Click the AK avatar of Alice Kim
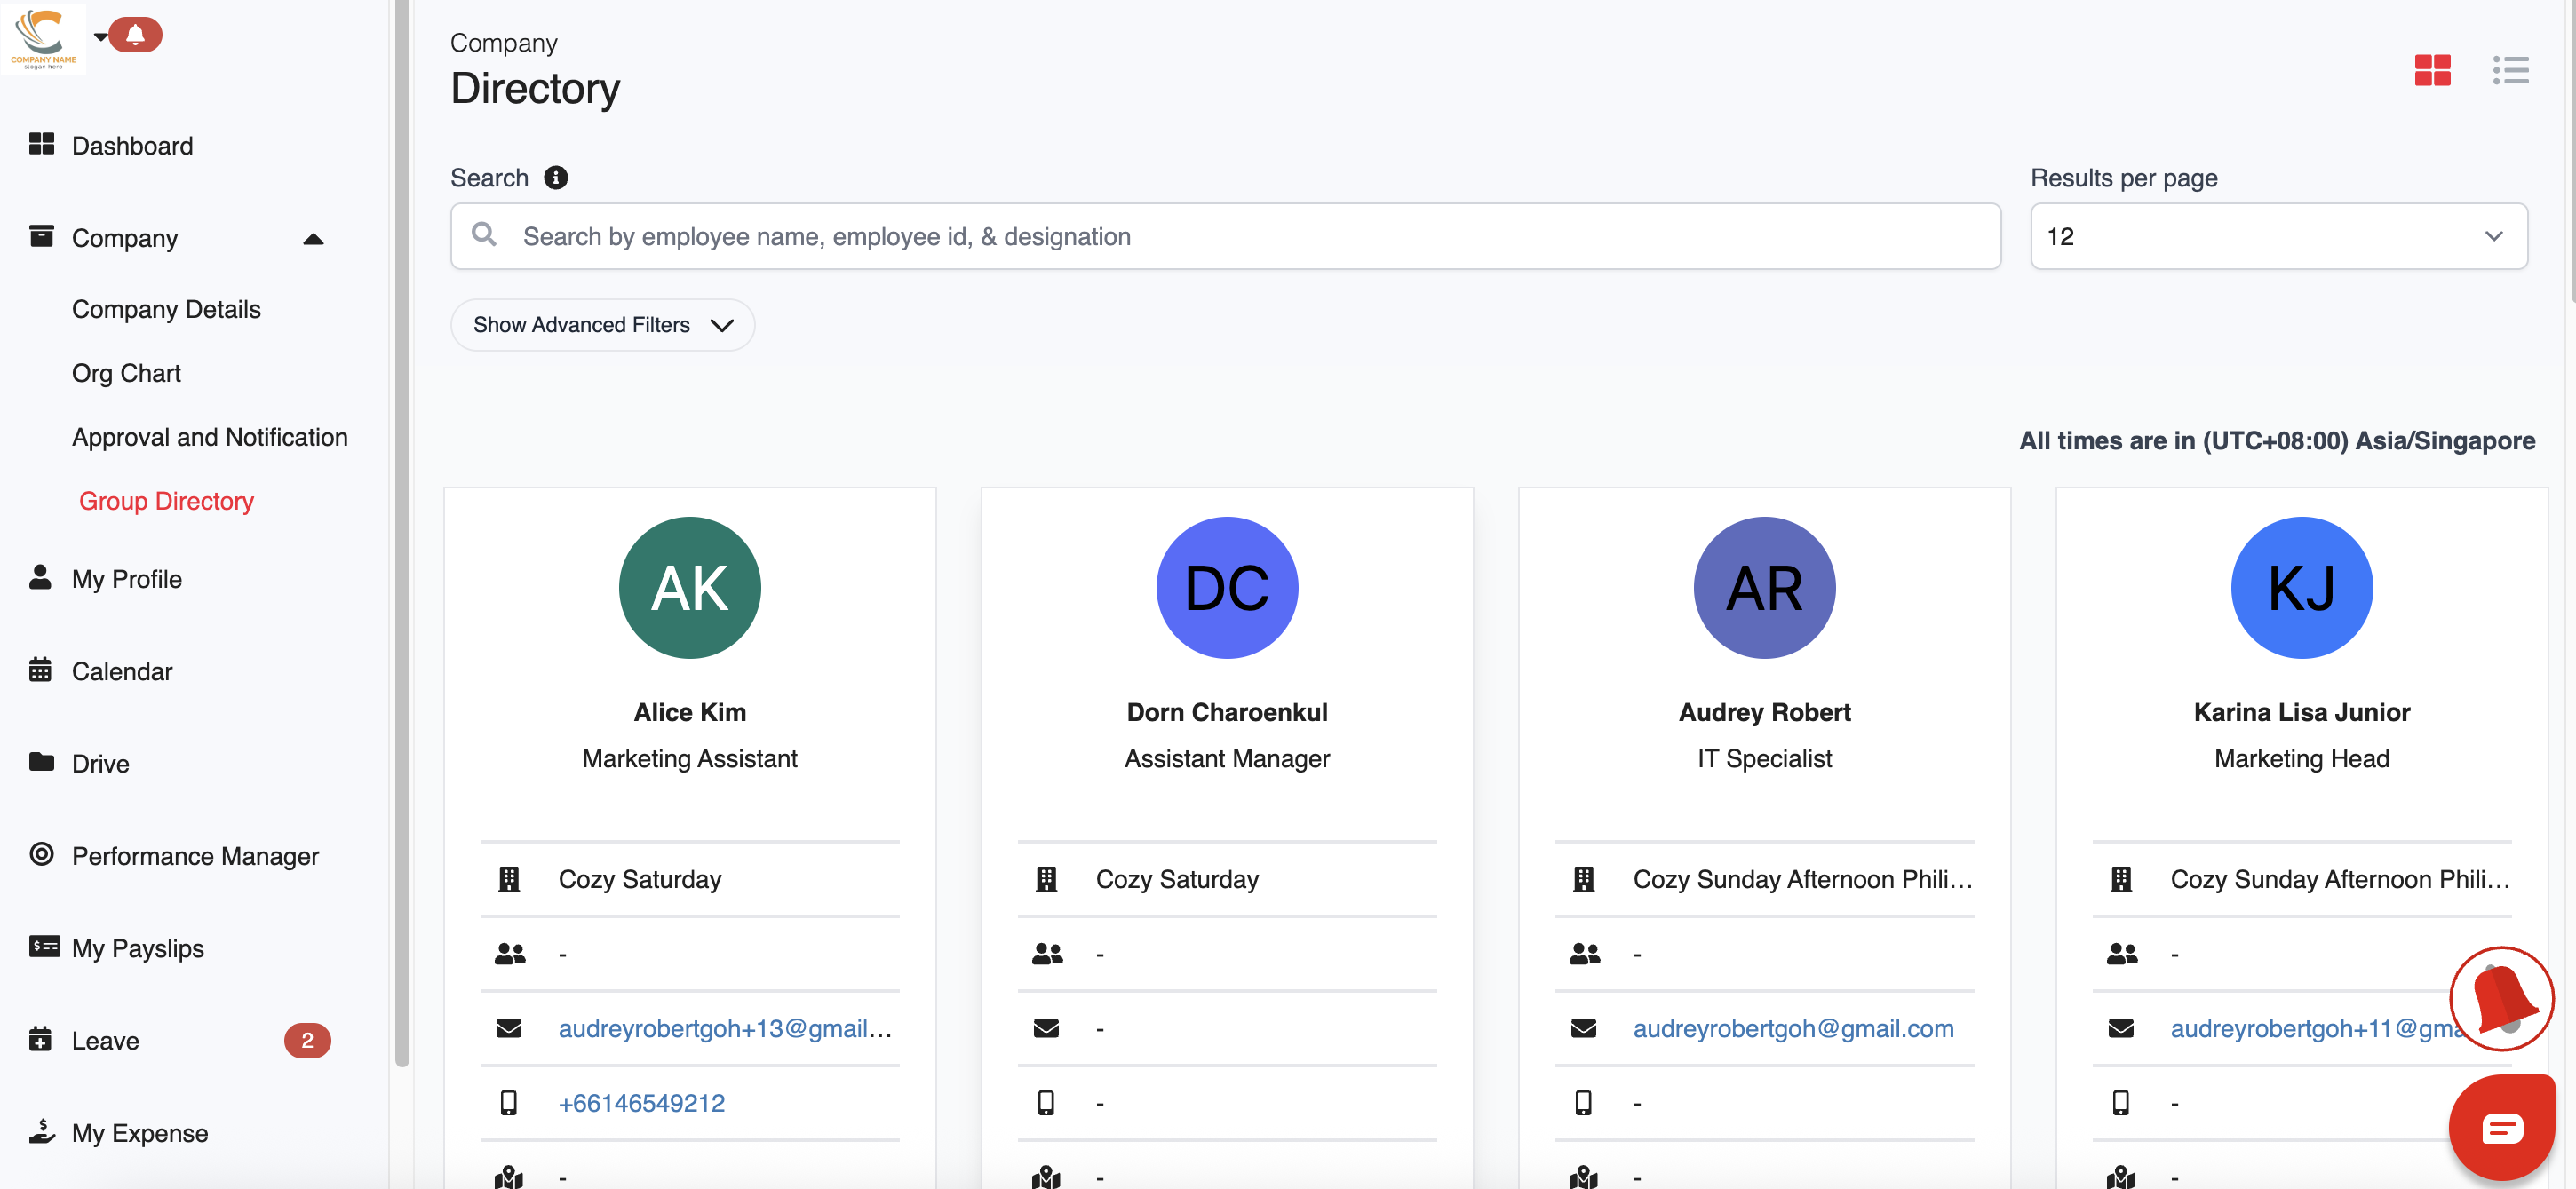 point(689,587)
